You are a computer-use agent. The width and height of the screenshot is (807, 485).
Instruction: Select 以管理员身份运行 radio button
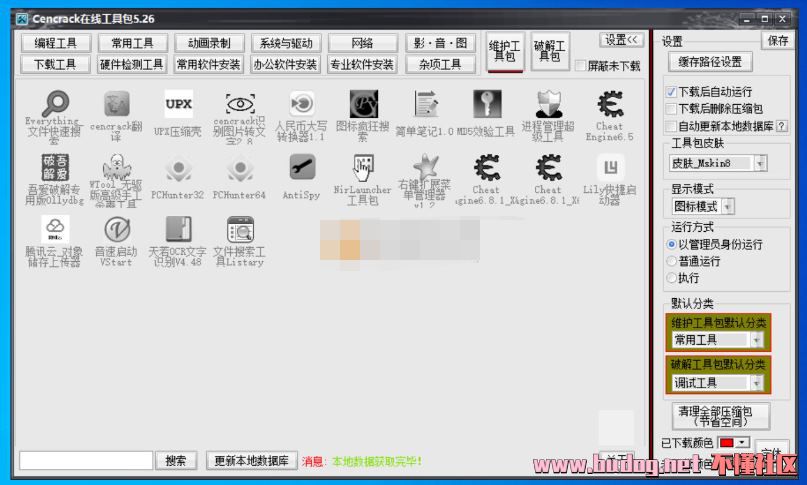coord(671,244)
